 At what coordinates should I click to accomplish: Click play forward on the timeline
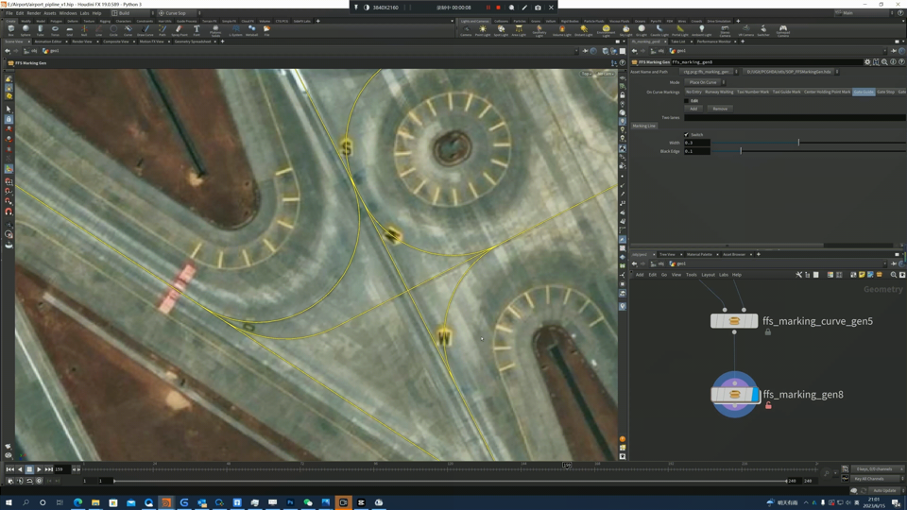click(39, 469)
